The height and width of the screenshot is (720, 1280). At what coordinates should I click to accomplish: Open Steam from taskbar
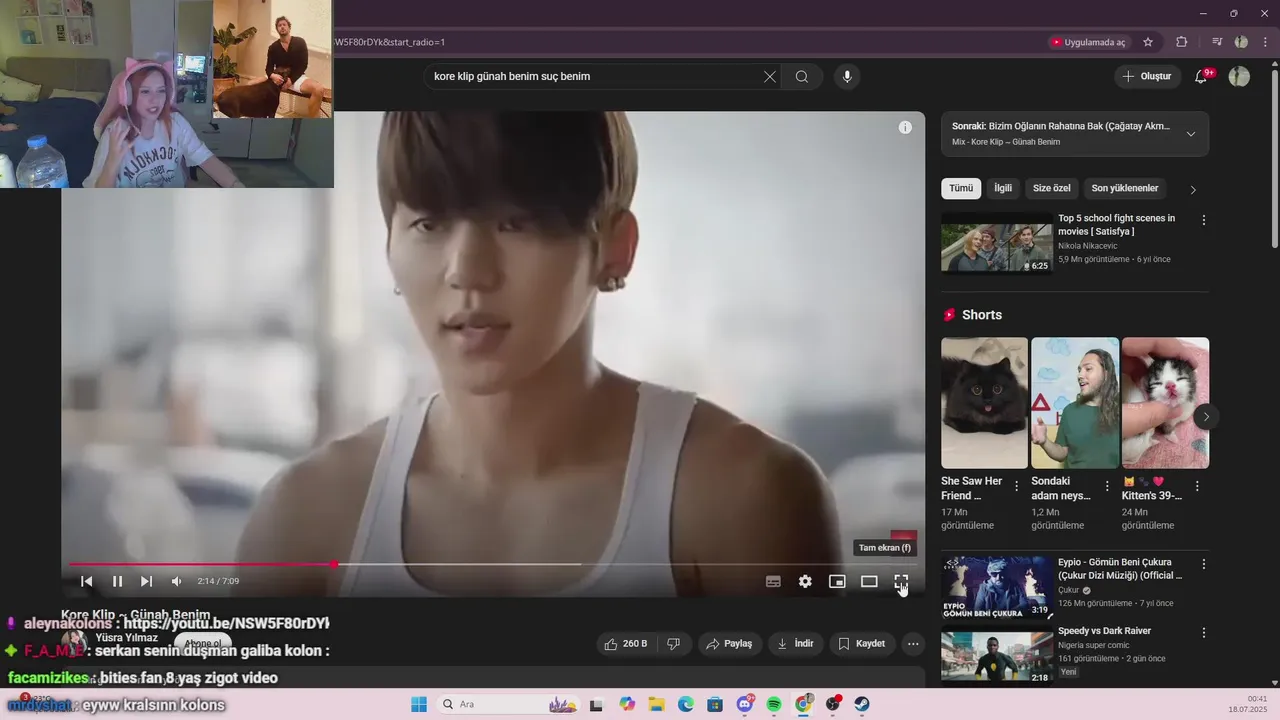click(862, 704)
